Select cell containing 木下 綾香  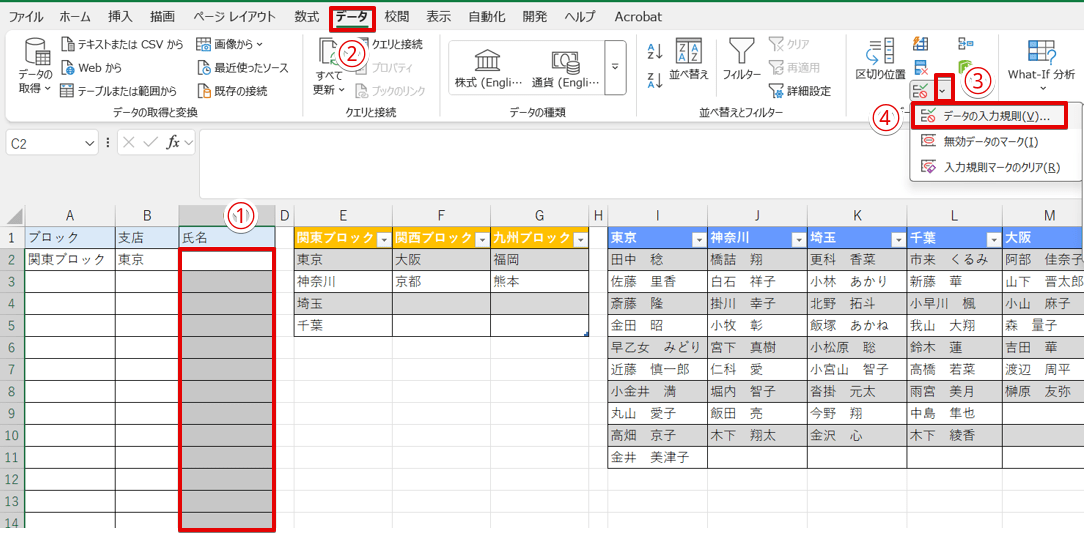click(x=955, y=435)
